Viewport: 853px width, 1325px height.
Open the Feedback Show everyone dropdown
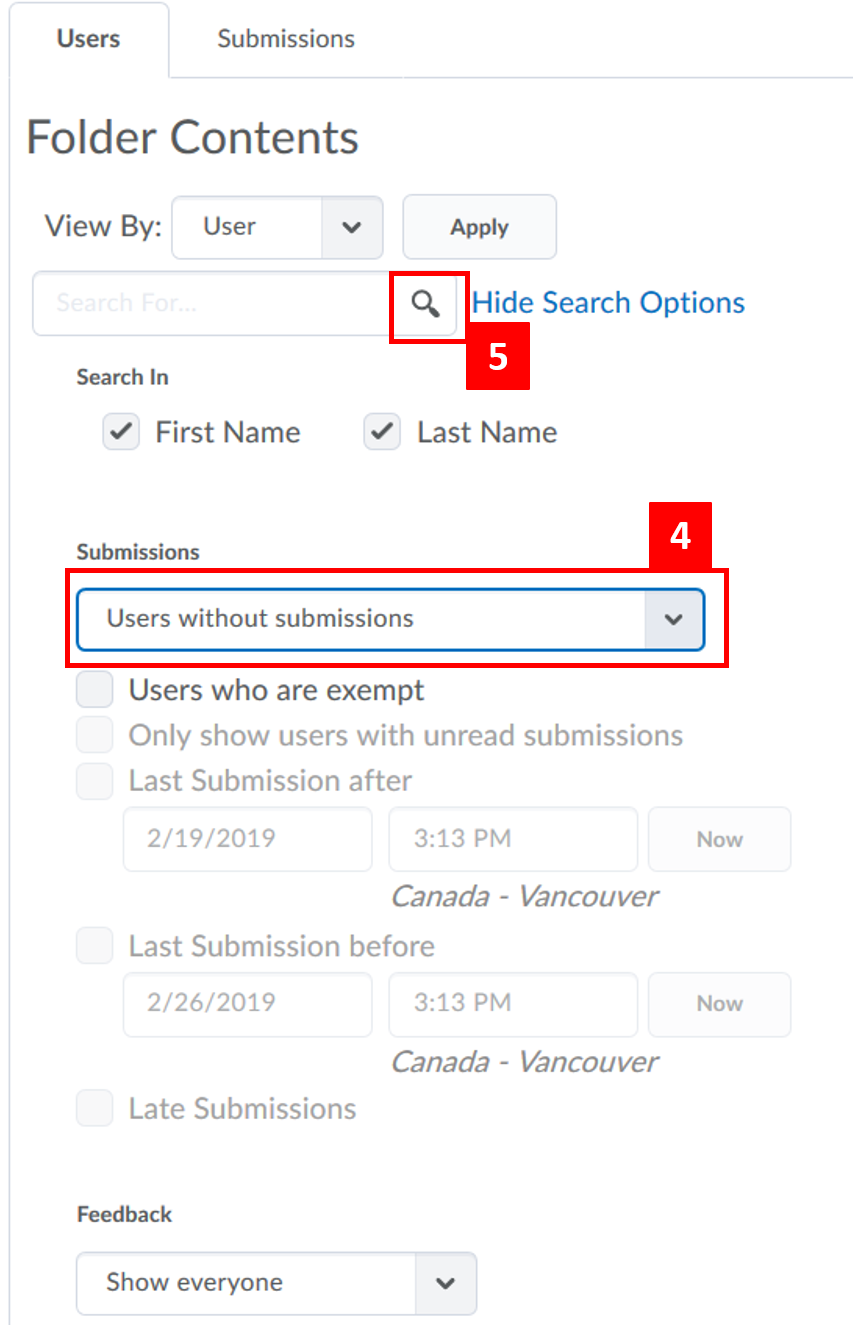point(276,1283)
